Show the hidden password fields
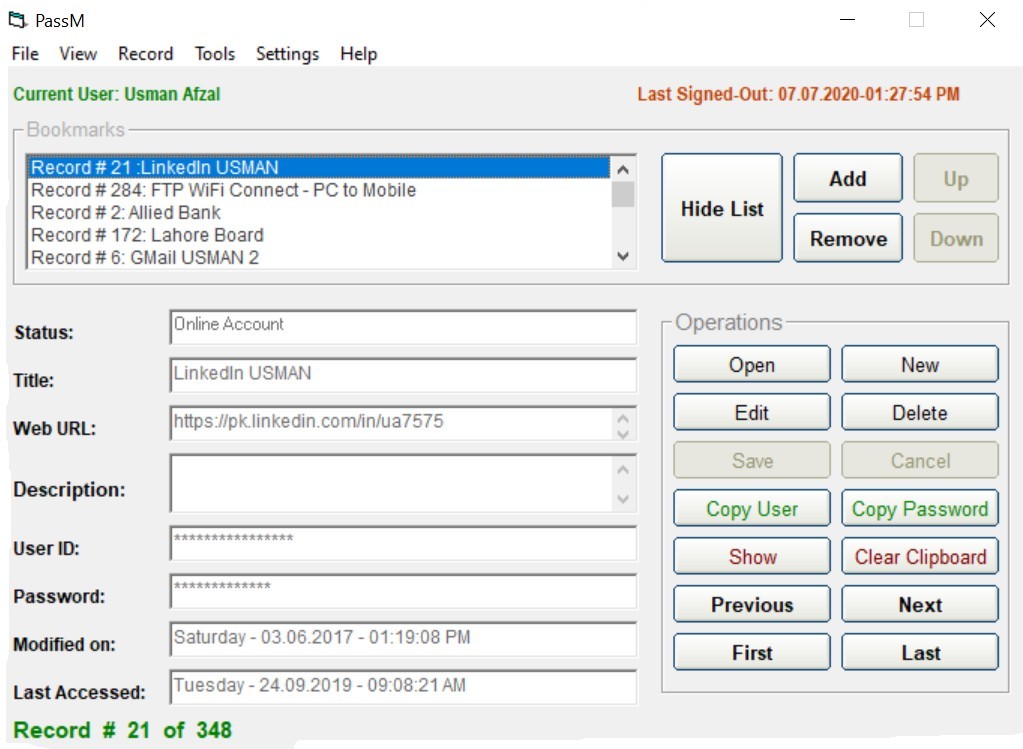 coord(751,557)
